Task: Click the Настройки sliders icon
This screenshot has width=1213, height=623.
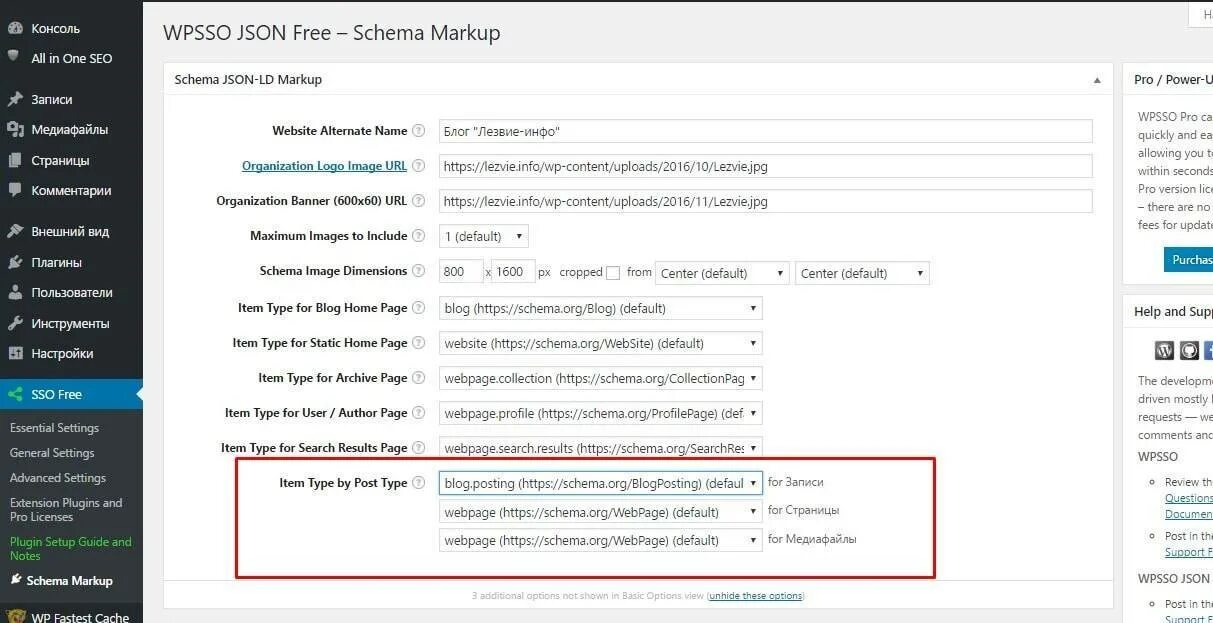Action: coord(15,353)
